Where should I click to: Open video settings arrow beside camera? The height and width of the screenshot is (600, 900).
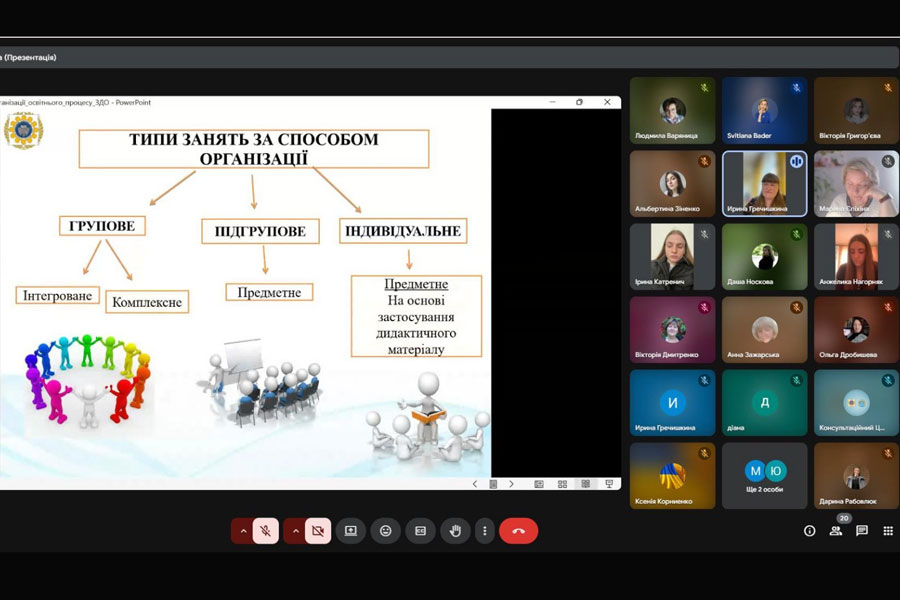tap(295, 531)
